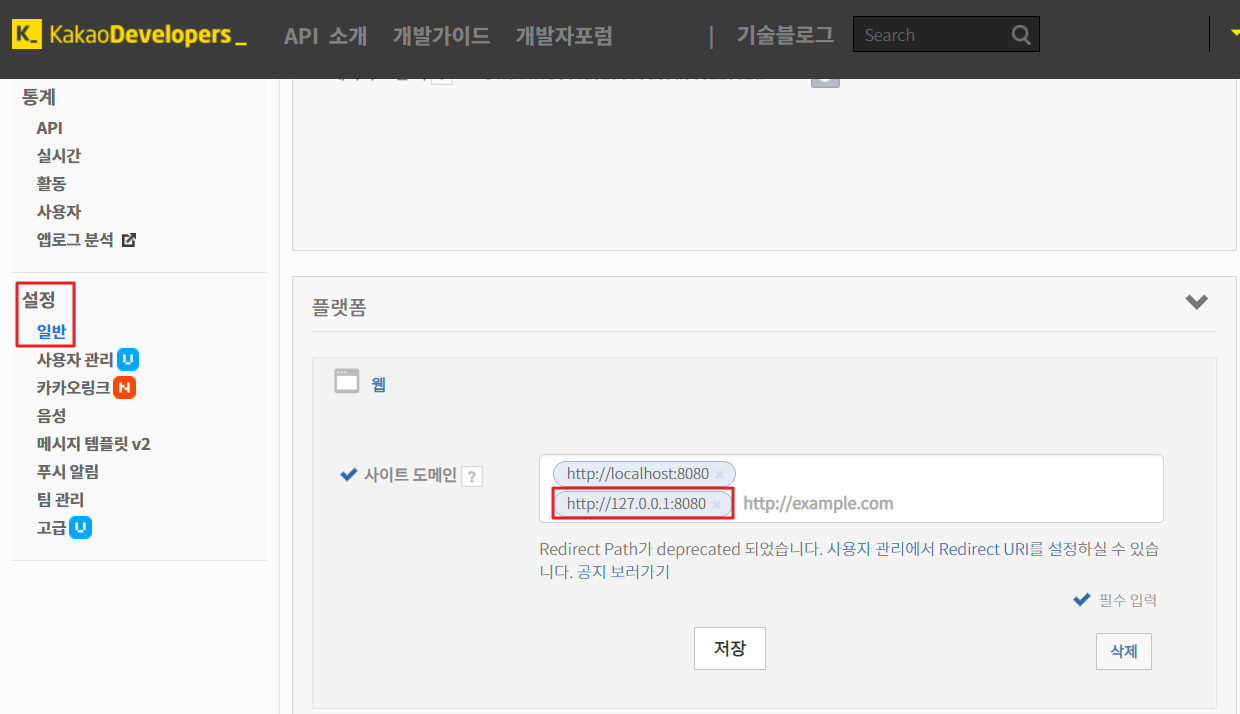The height and width of the screenshot is (714, 1240).
Task: Open 푸시 알림 settings
Action: pyautogui.click(x=68, y=471)
